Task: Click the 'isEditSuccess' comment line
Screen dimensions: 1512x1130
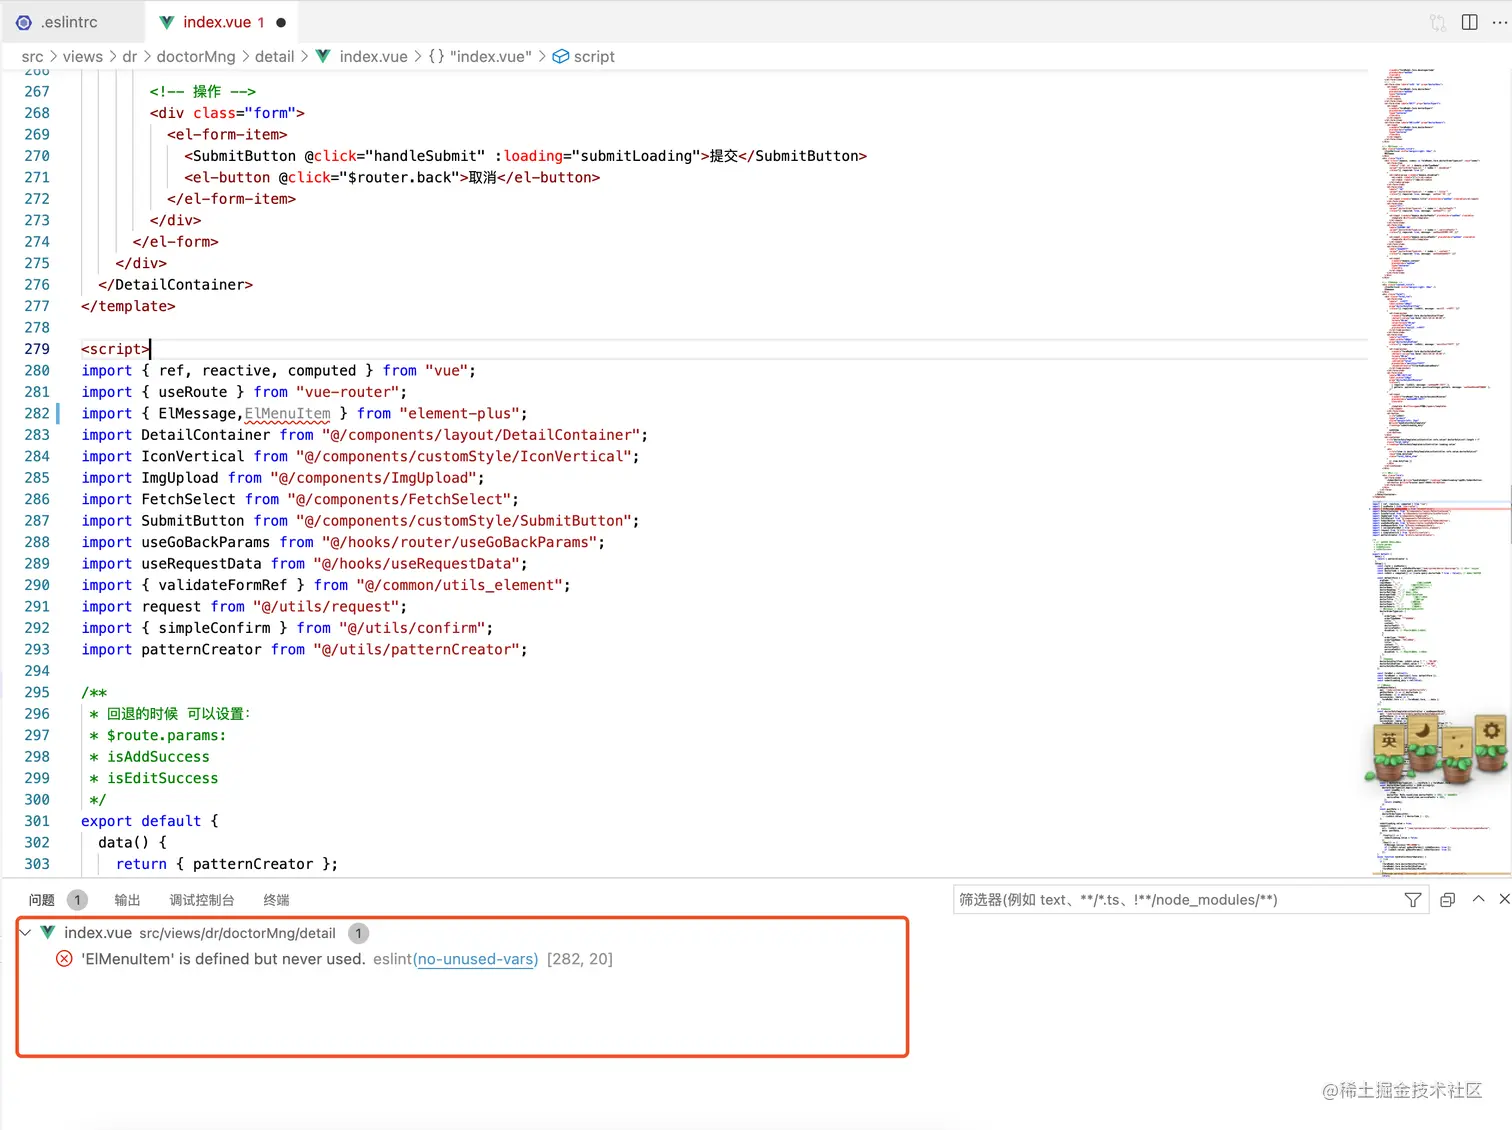Action: pos(162,778)
